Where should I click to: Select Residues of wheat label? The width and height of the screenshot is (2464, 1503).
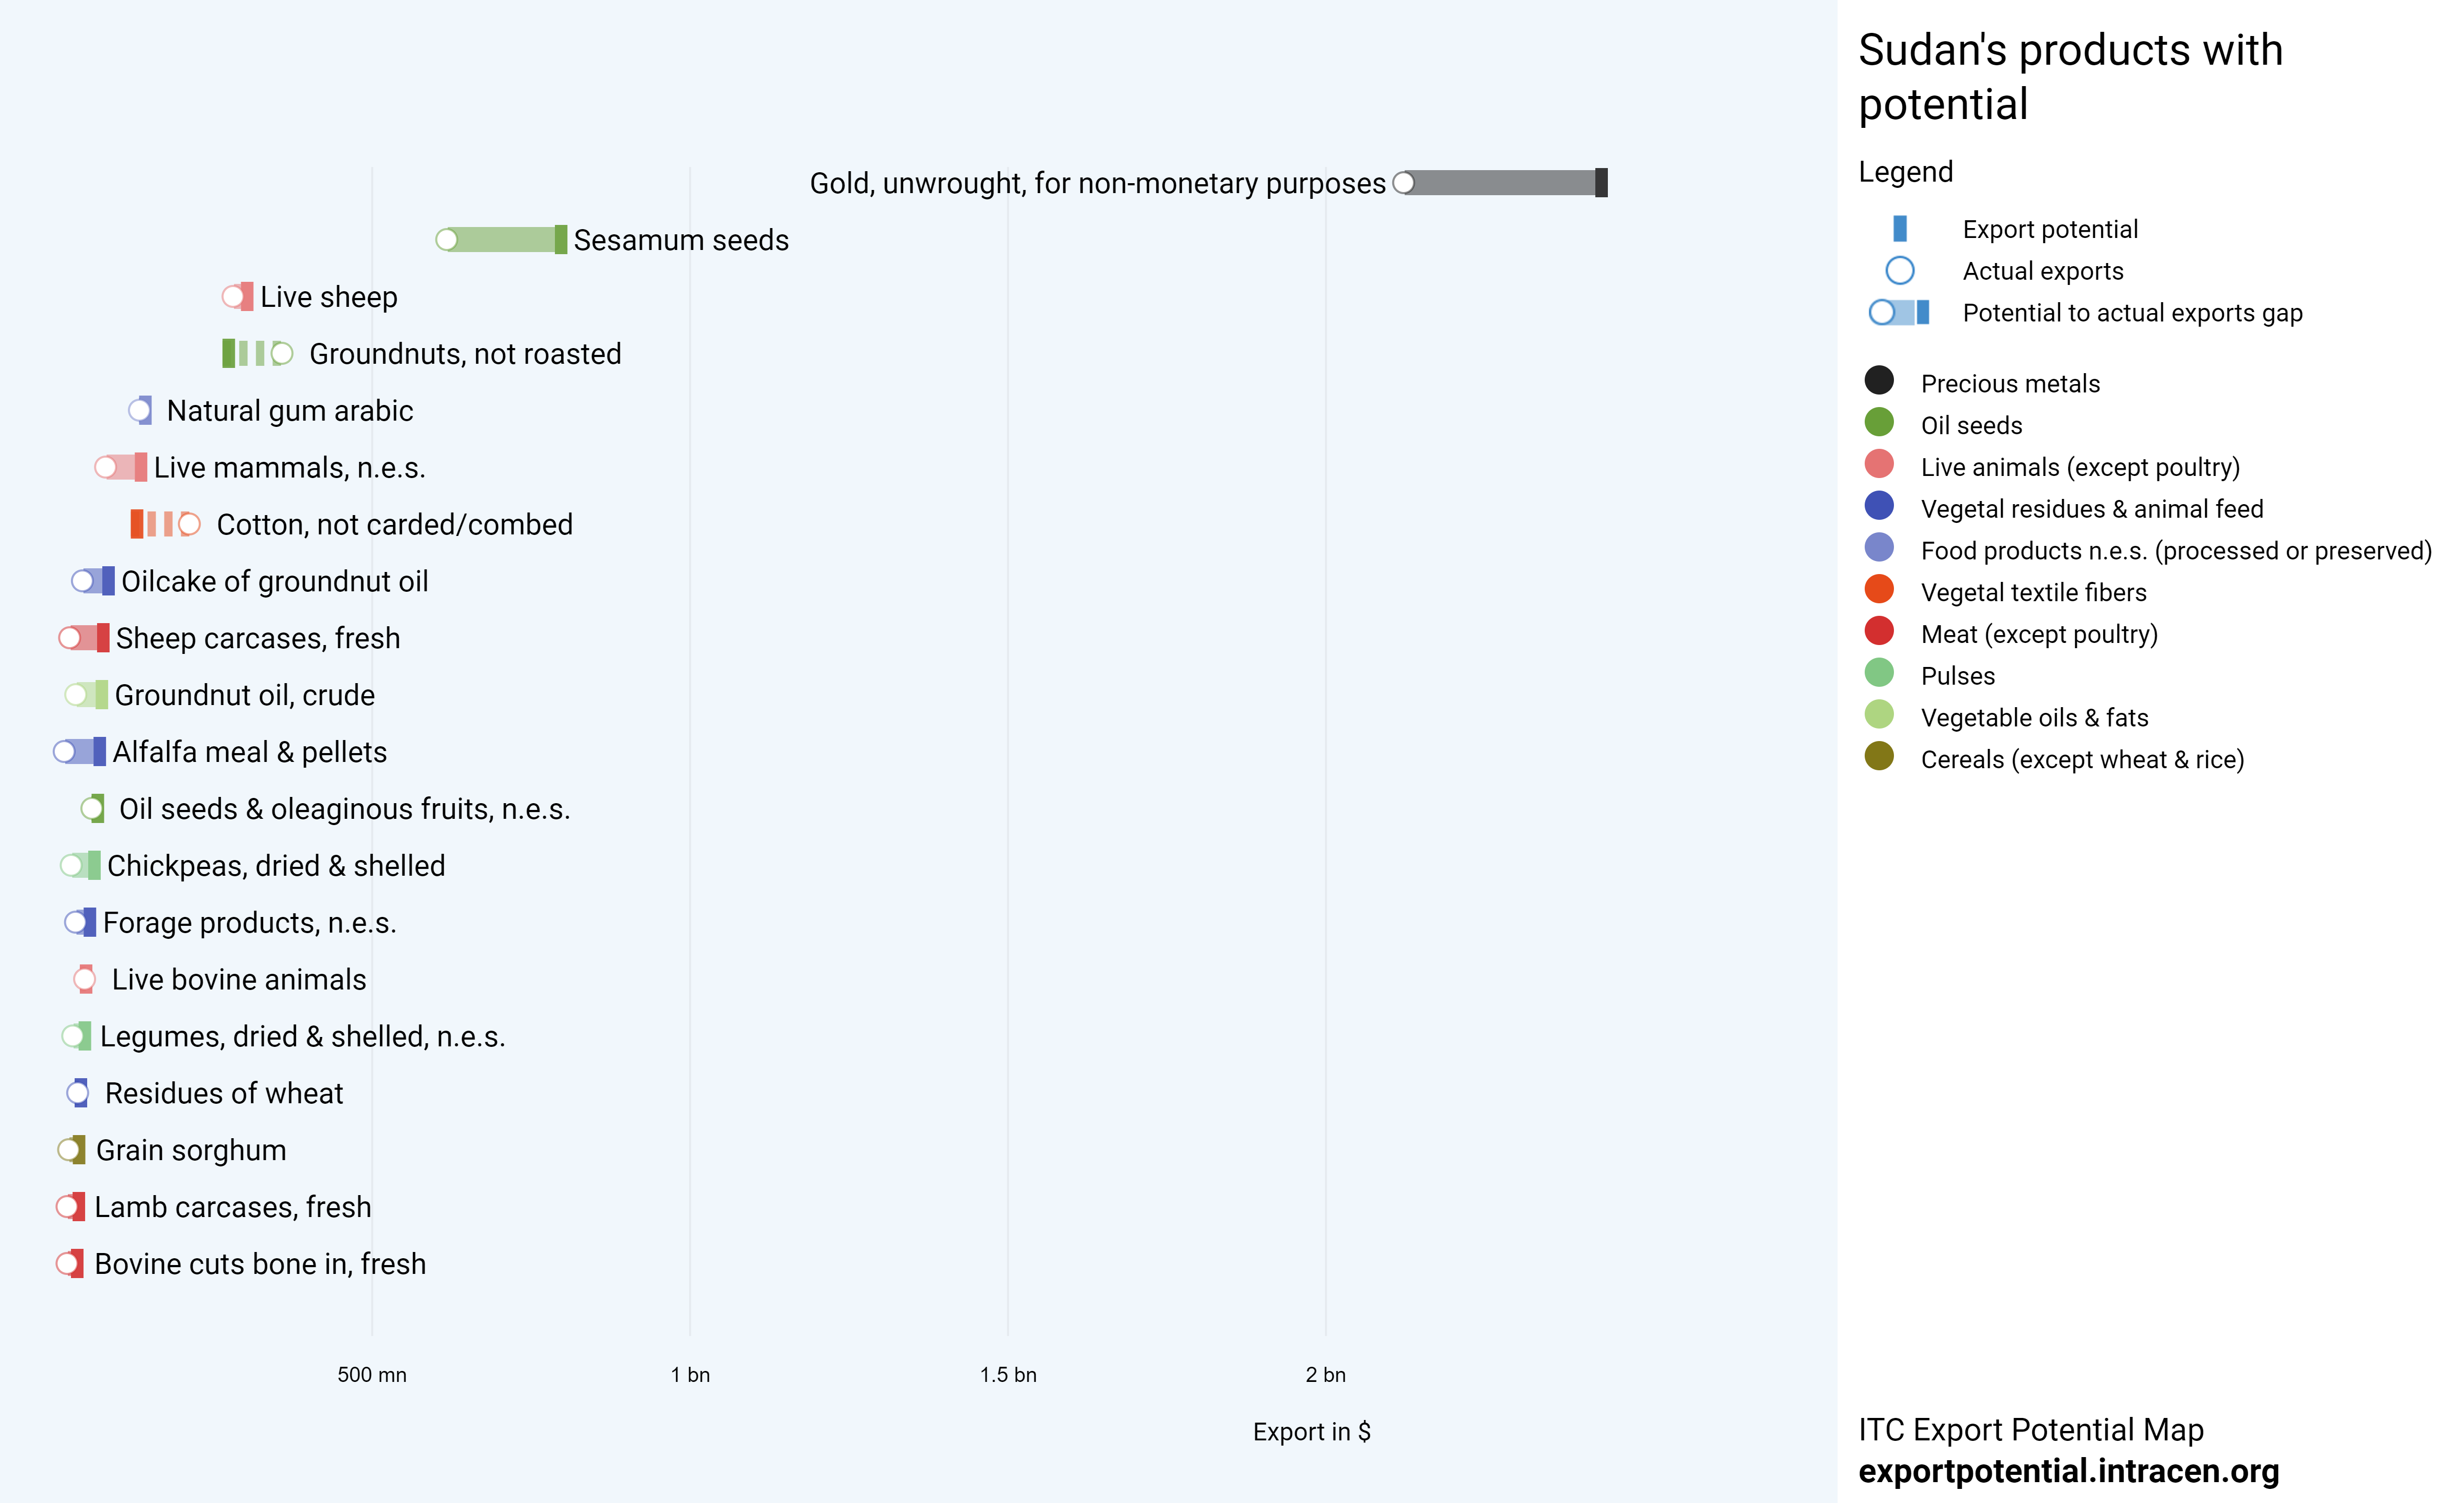224,1094
